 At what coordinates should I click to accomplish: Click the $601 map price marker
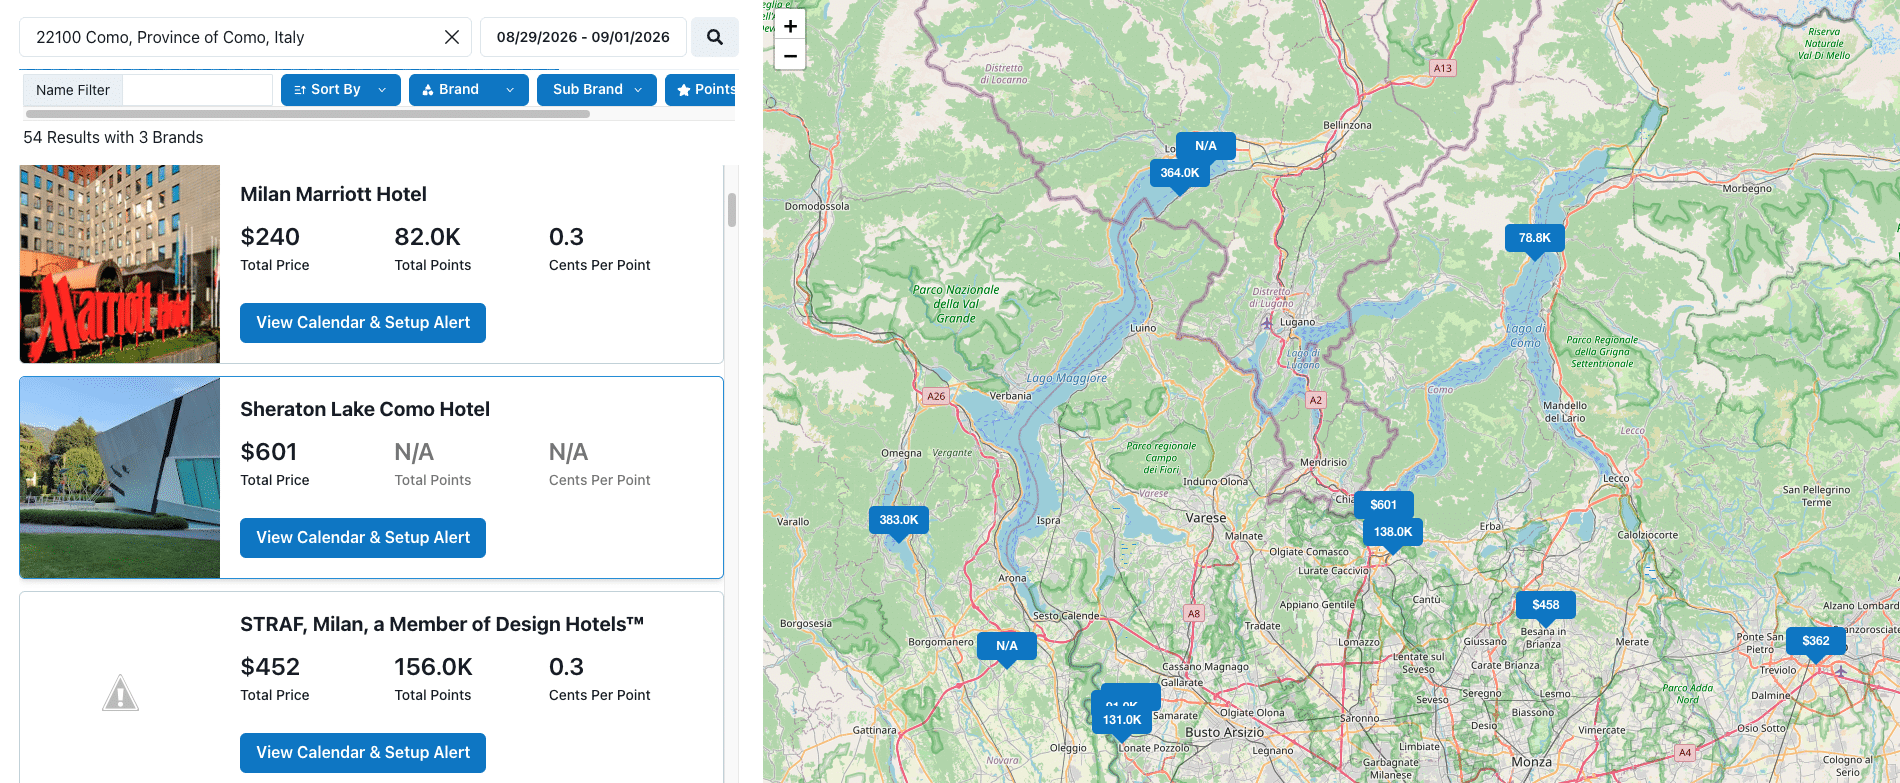pos(1383,505)
